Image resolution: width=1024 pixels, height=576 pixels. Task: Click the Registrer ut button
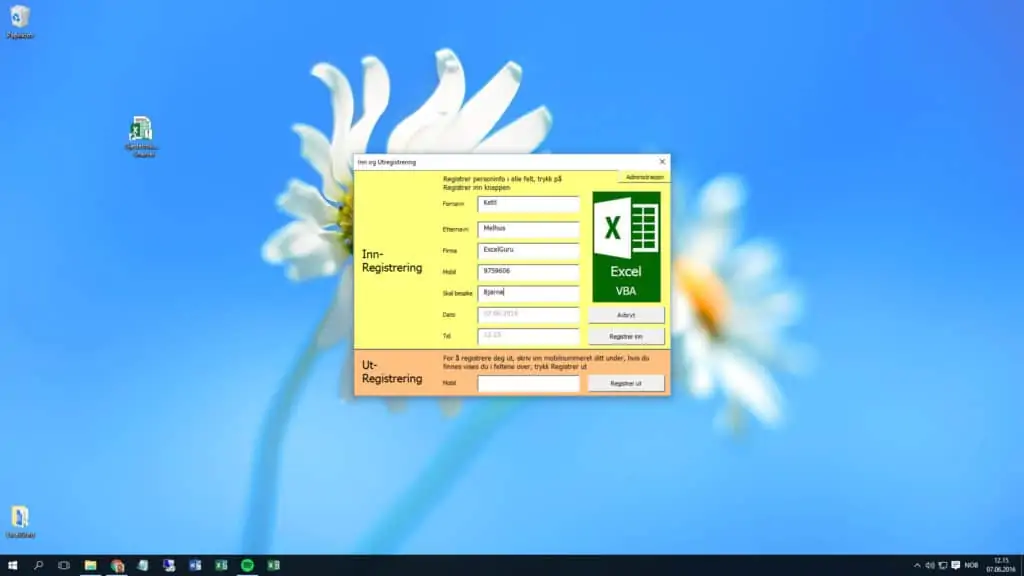[x=626, y=383]
